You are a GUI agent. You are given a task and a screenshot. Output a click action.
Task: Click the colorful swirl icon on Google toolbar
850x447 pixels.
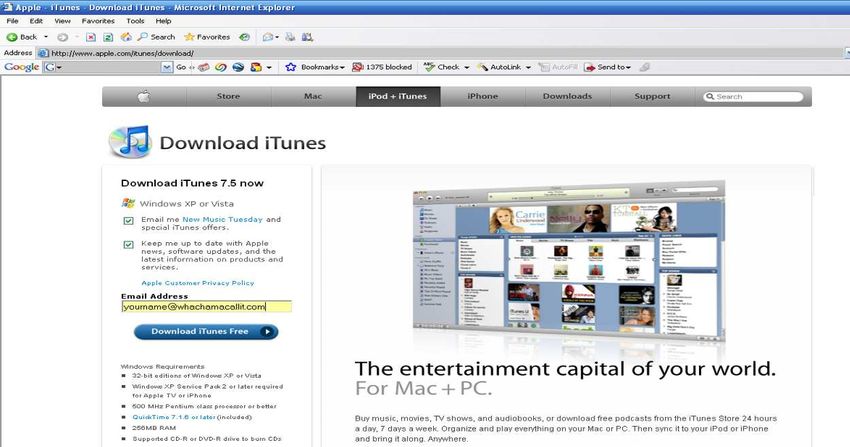(221, 67)
